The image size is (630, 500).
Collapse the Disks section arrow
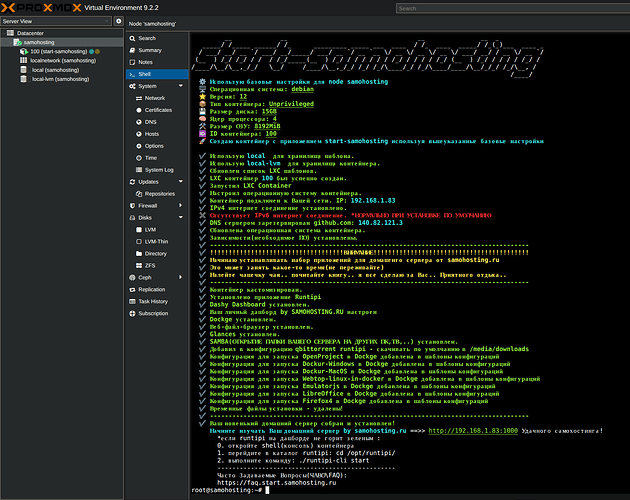click(181, 217)
